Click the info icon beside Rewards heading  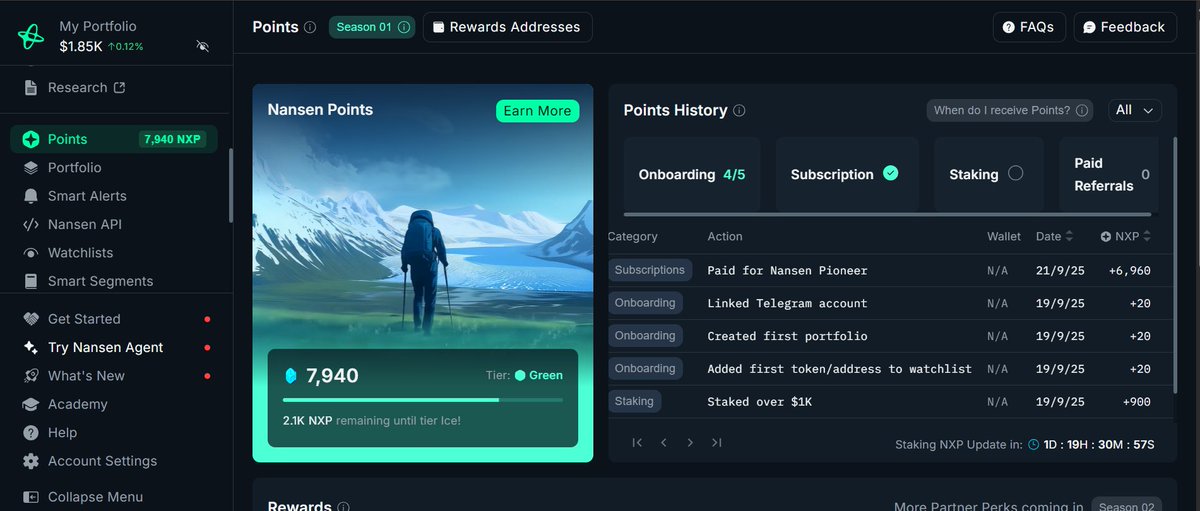(x=344, y=507)
